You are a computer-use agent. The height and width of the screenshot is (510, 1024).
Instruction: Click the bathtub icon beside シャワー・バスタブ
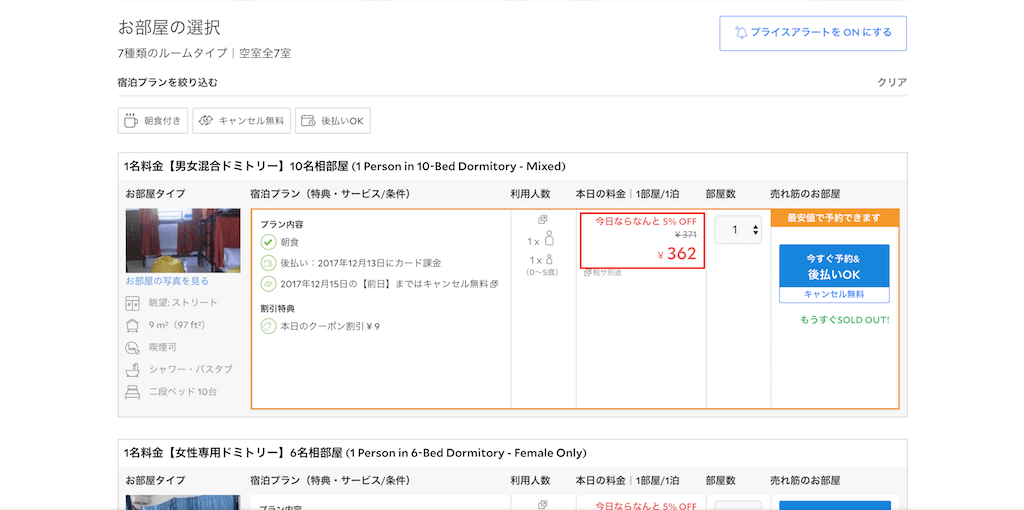pos(133,370)
